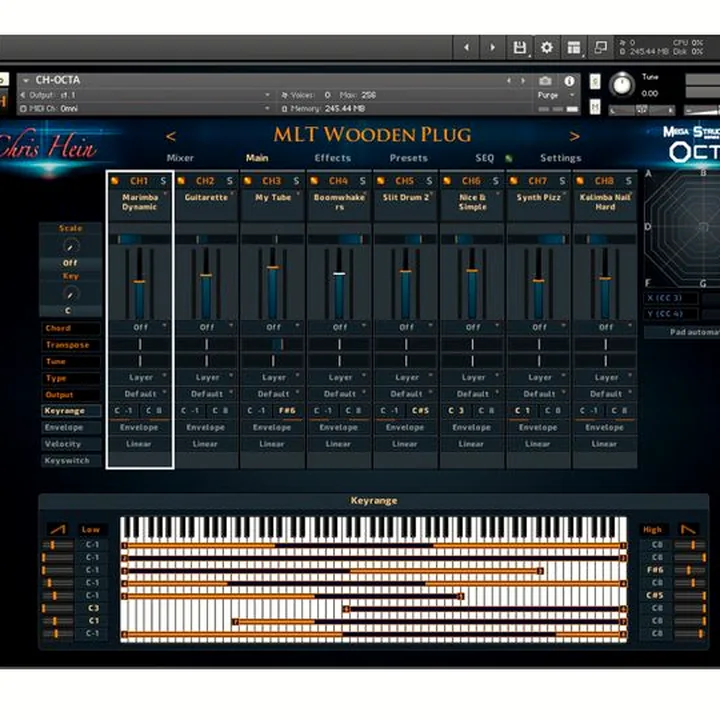Click next arrow in top toolbar
The image size is (720, 720).
[x=493, y=47]
